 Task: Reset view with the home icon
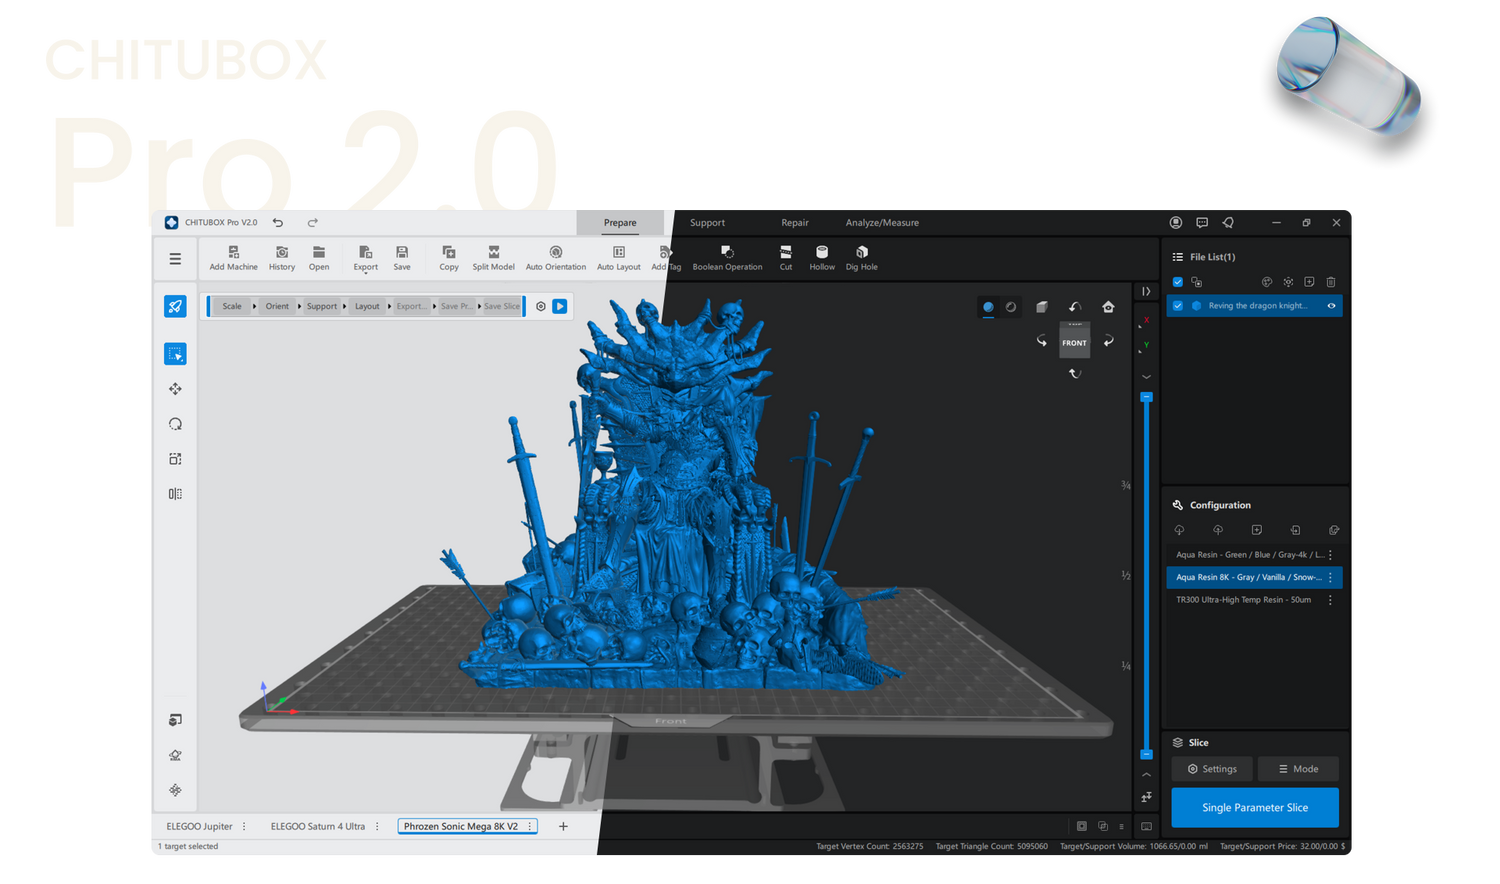1108,307
